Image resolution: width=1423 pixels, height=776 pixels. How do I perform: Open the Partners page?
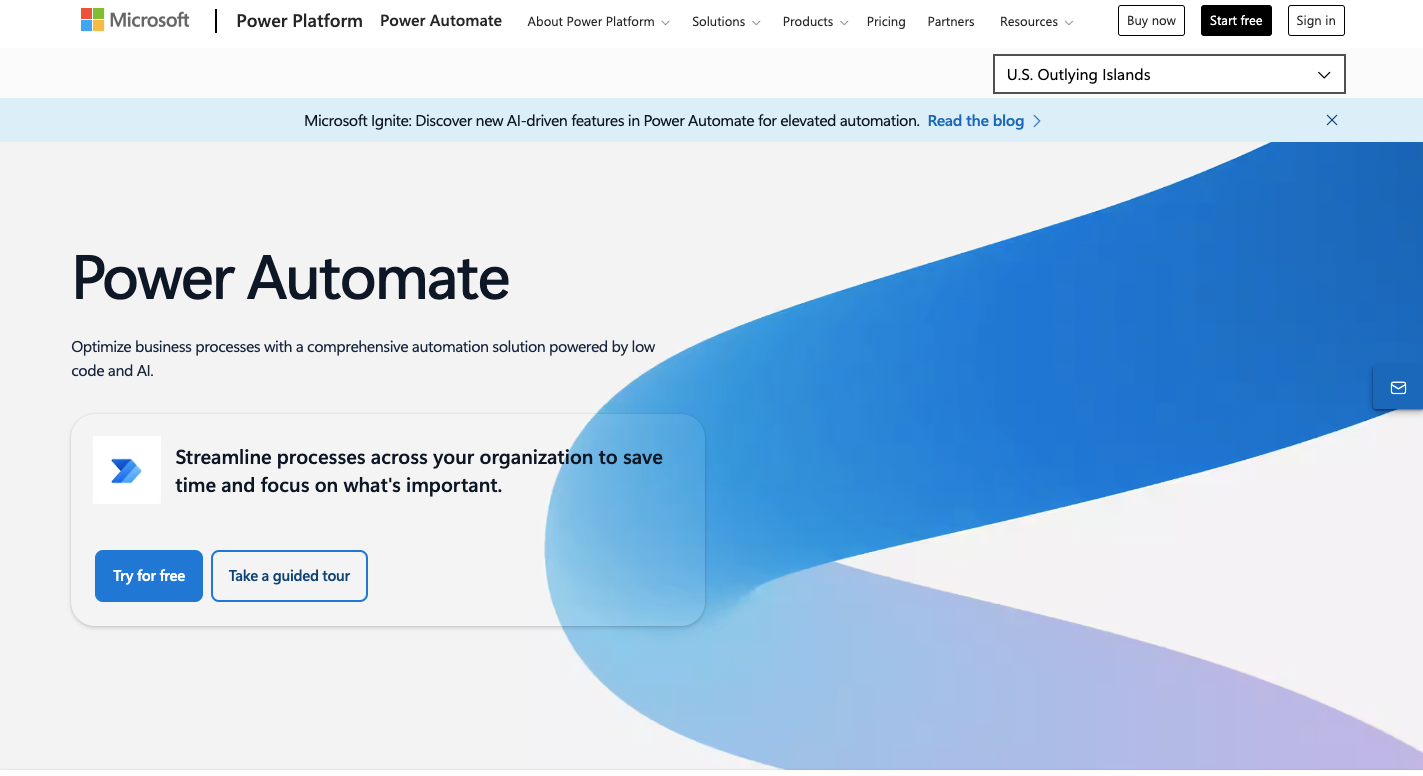point(950,21)
